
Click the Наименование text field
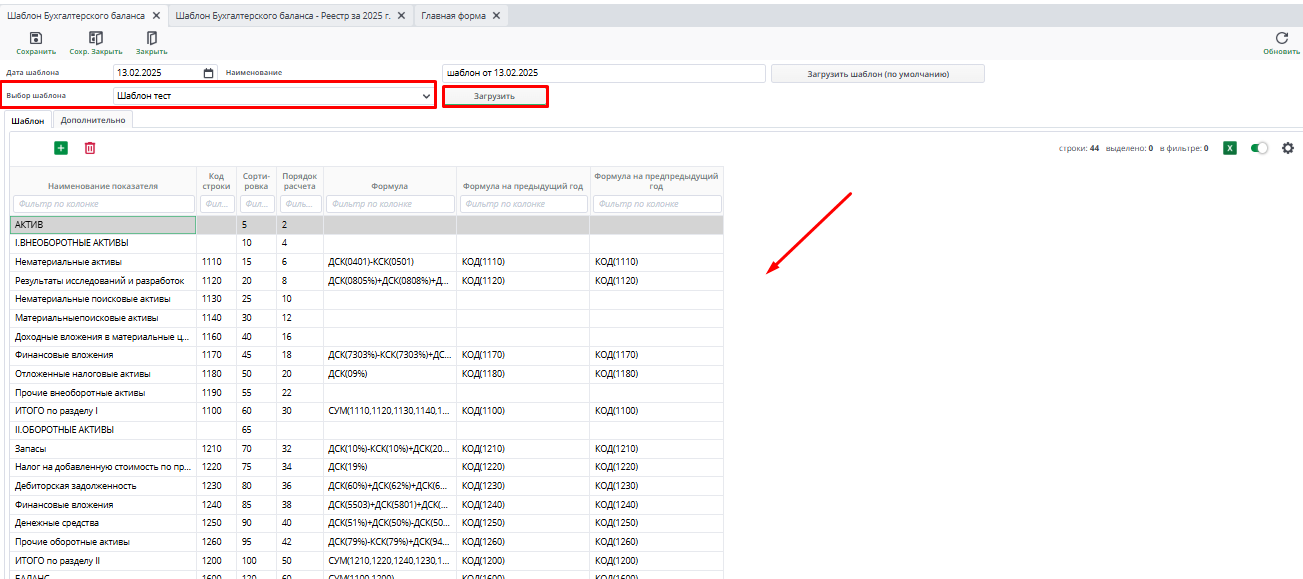point(603,73)
